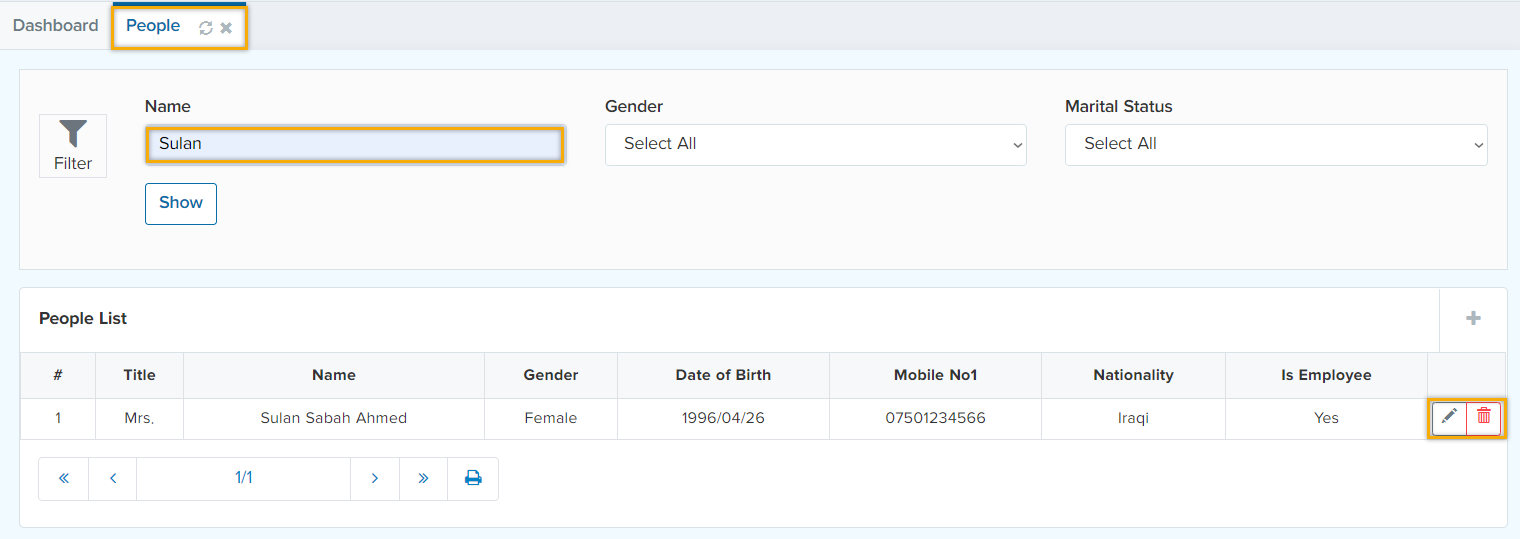Click the Name column header
Image resolution: width=1520 pixels, height=539 pixels.
[x=334, y=375]
